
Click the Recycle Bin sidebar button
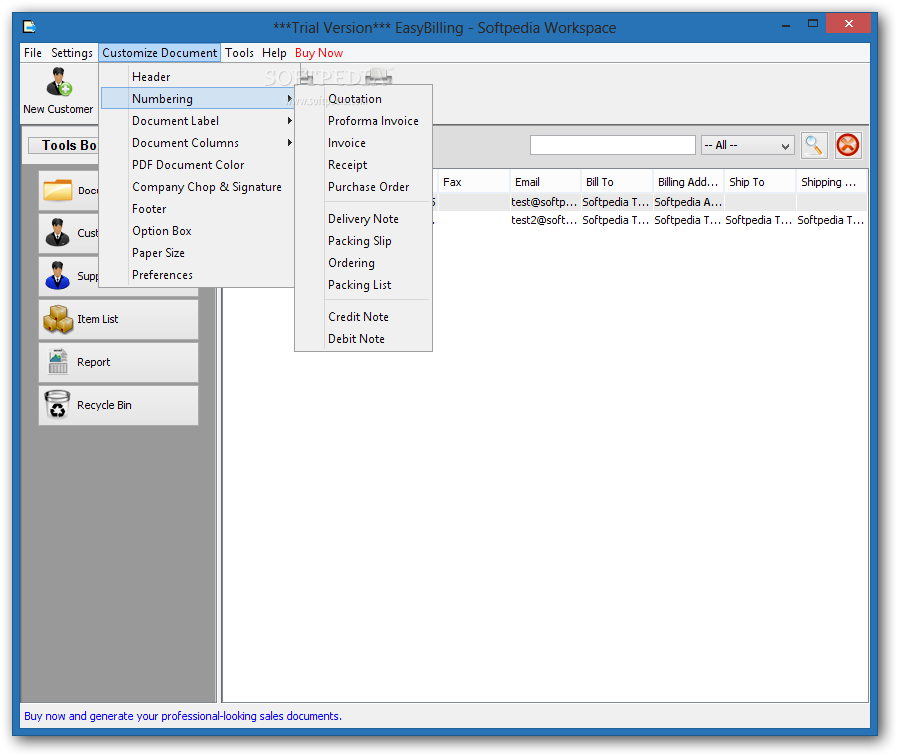pos(119,405)
